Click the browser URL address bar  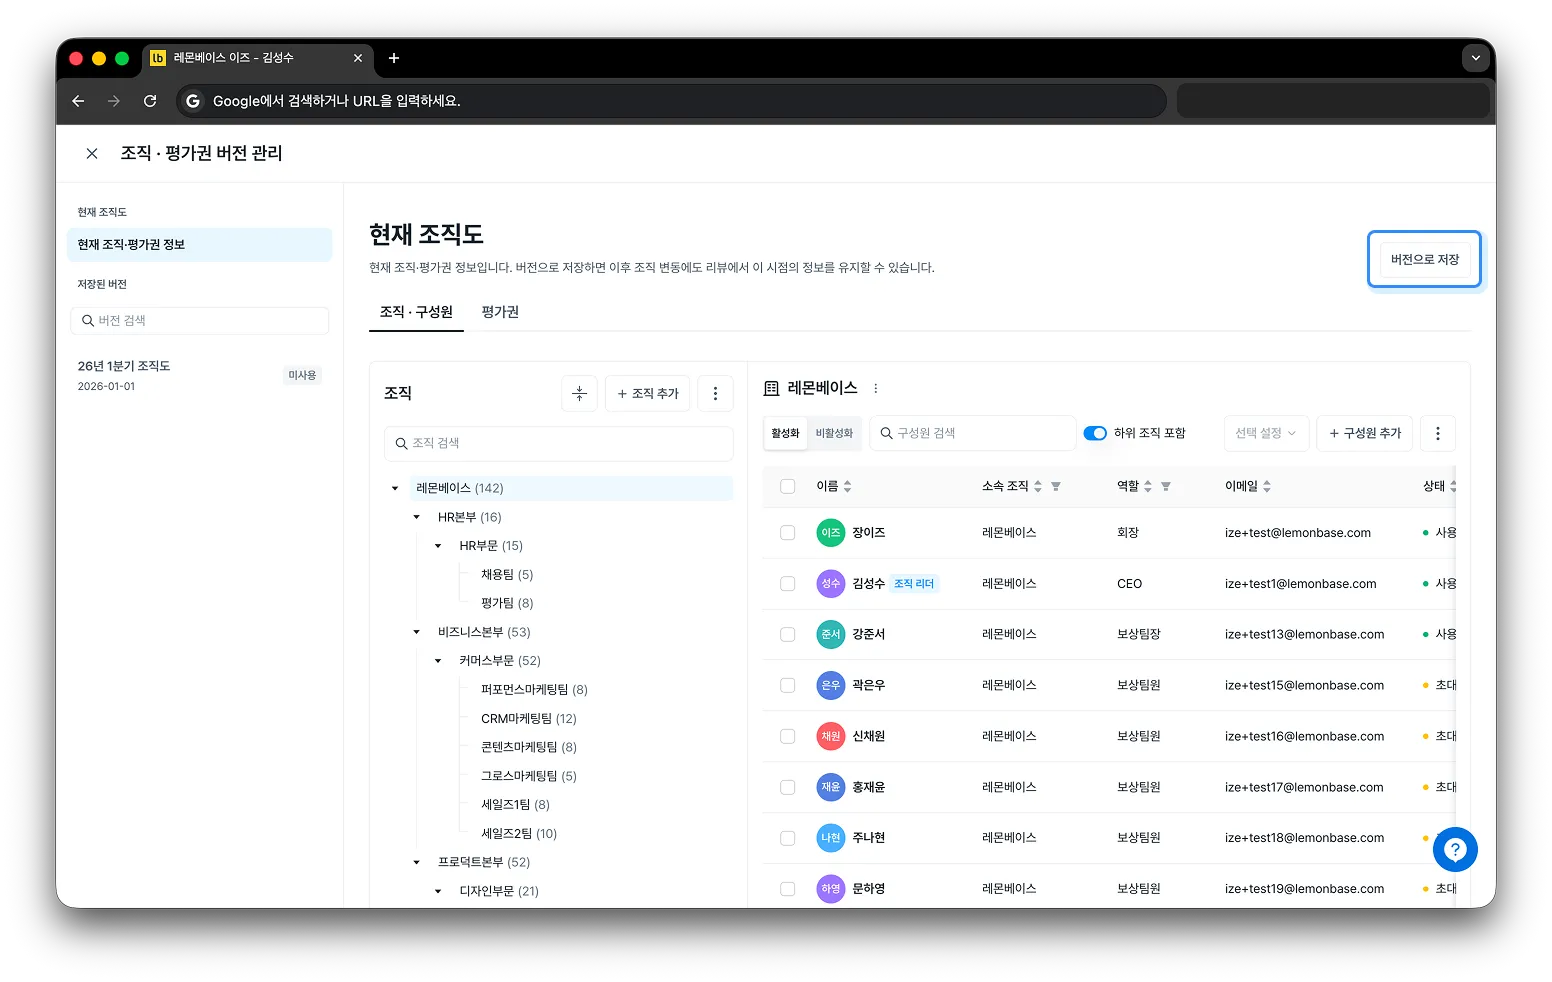671,101
